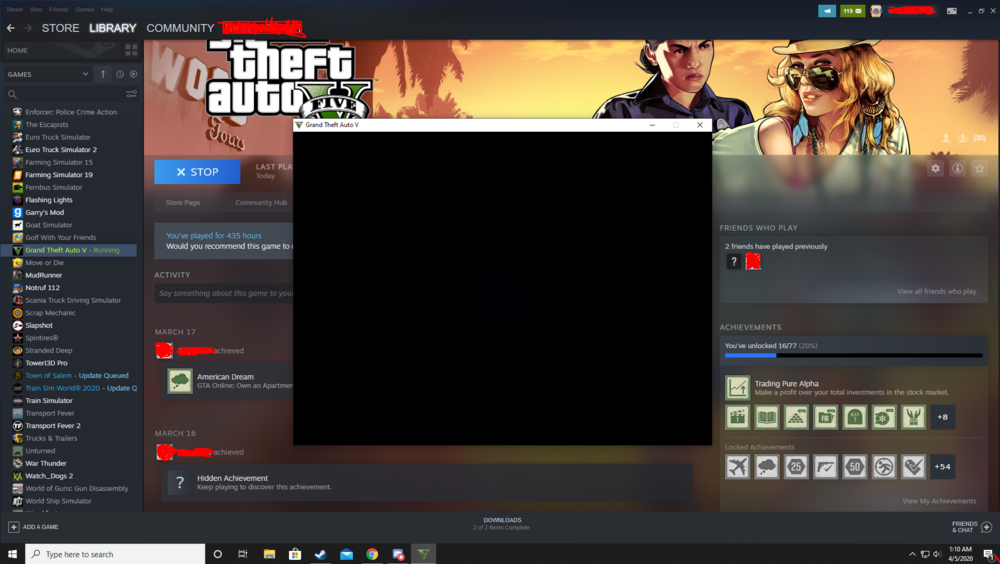Viewport: 1000px width, 564px height.
Task: Select the locked airplane achievement icon
Action: tap(737, 466)
